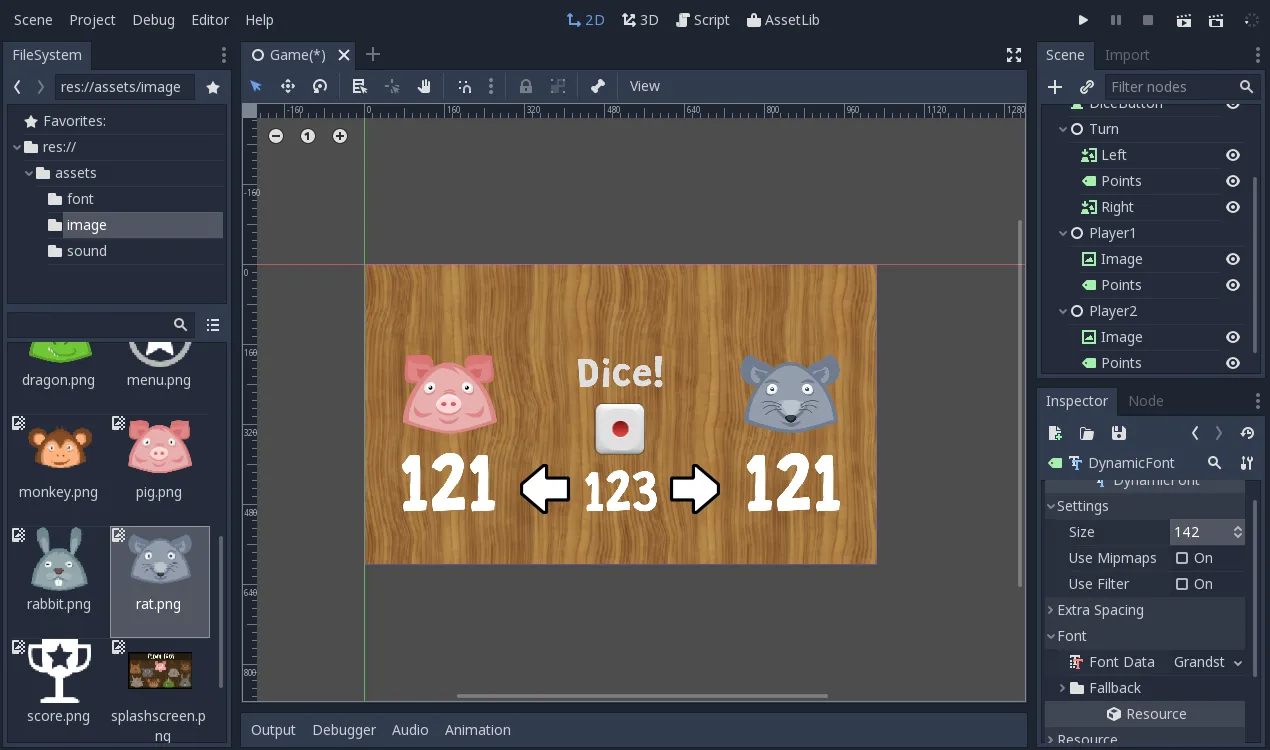Add current folder to Favorites
1270x750 pixels.
coord(213,87)
